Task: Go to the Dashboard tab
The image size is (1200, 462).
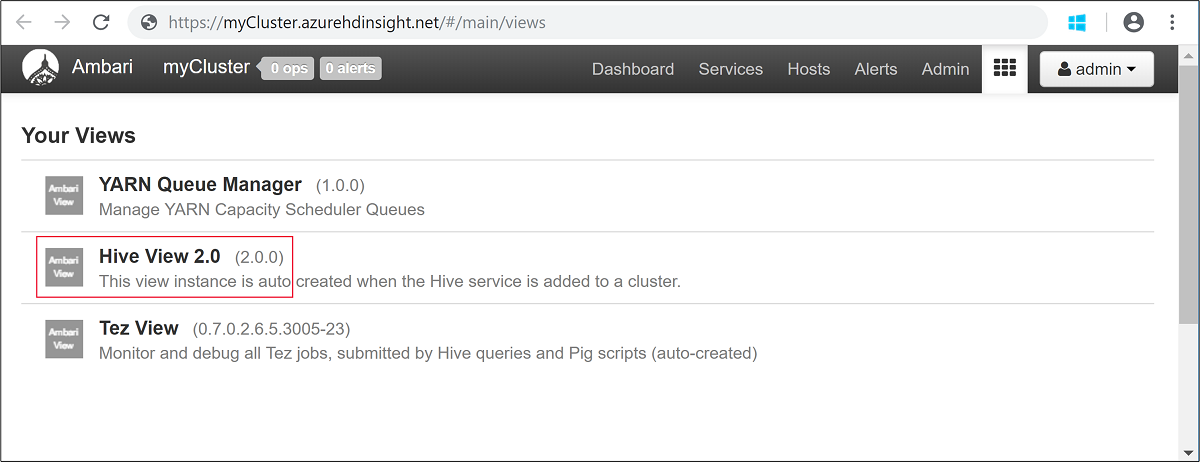Action: pyautogui.click(x=632, y=69)
